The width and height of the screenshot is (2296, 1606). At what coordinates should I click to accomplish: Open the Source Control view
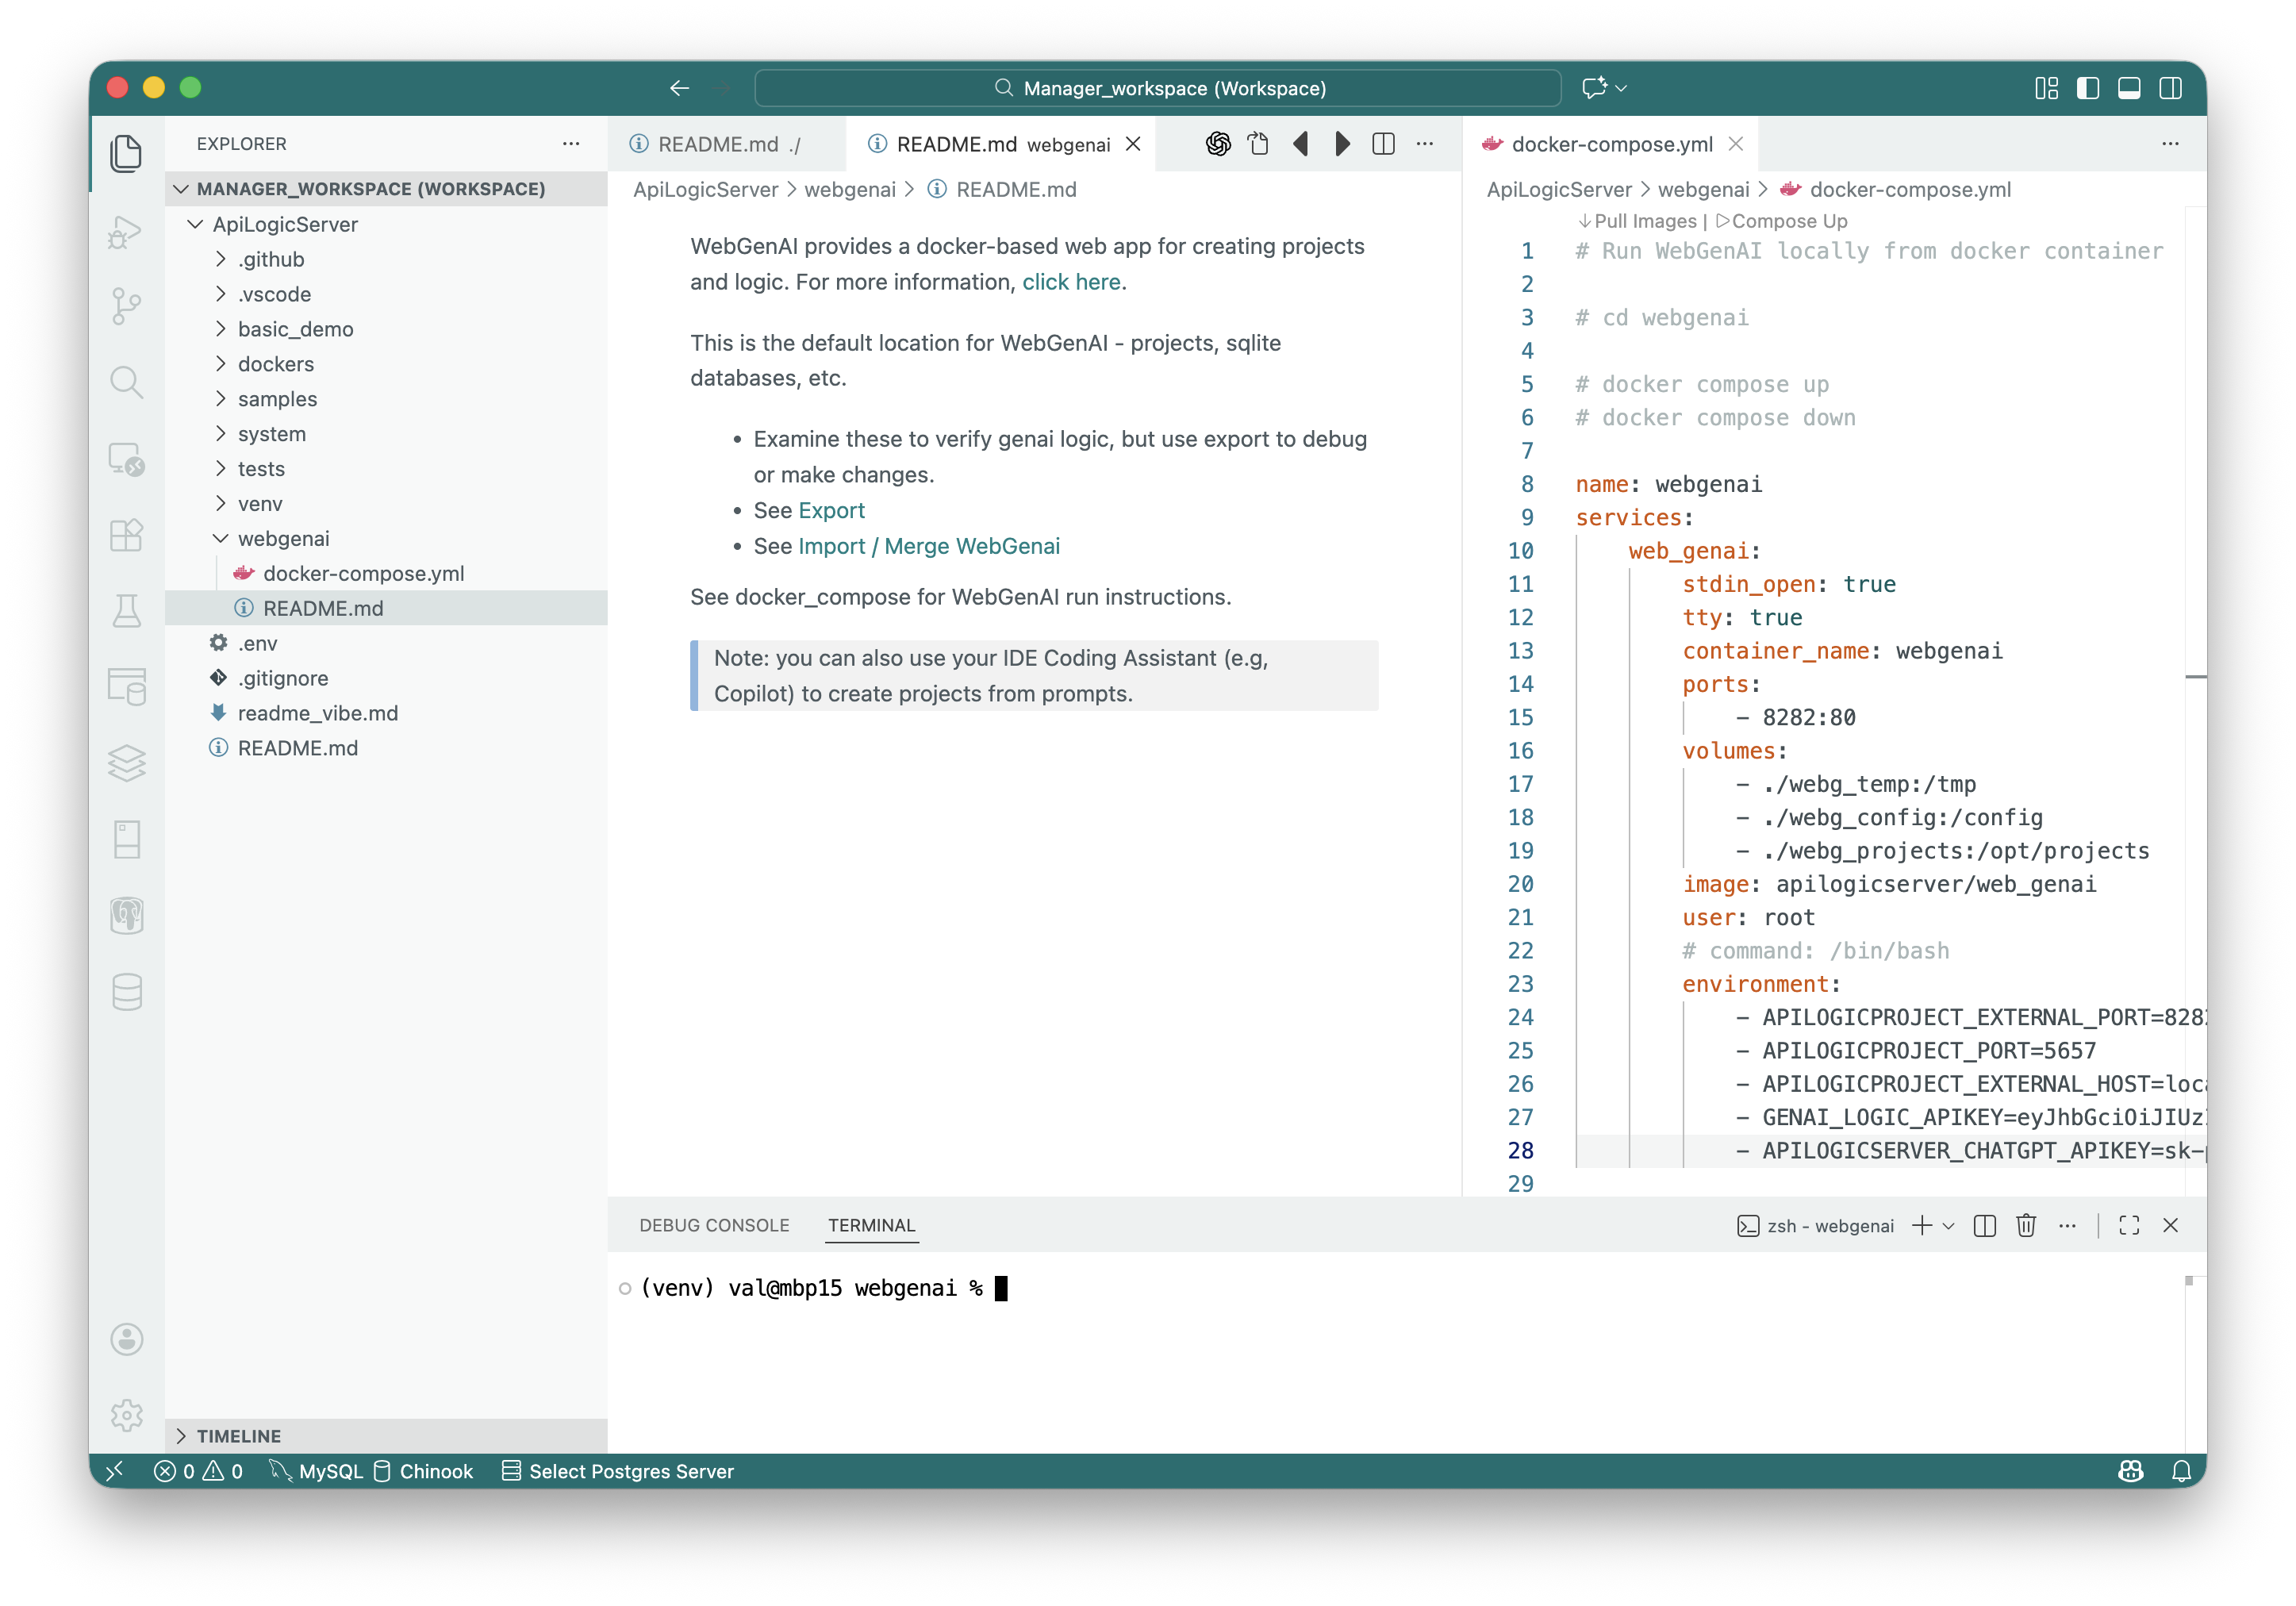[126, 305]
